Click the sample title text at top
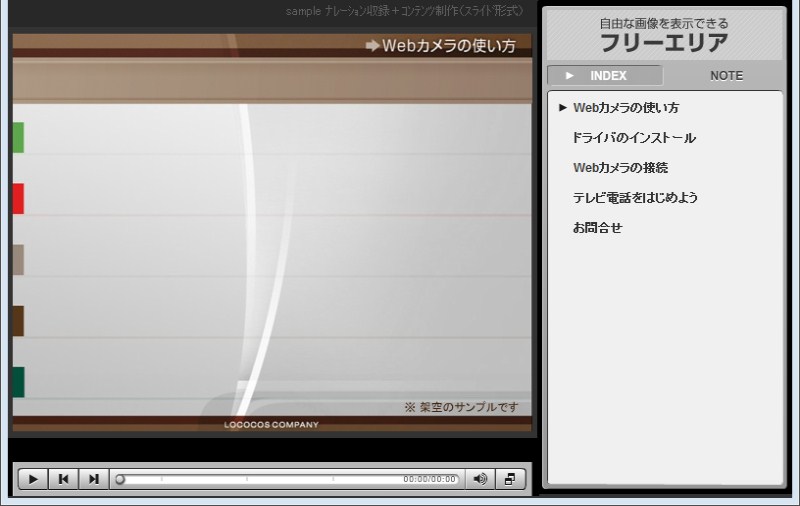This screenshot has width=800, height=506. [405, 11]
